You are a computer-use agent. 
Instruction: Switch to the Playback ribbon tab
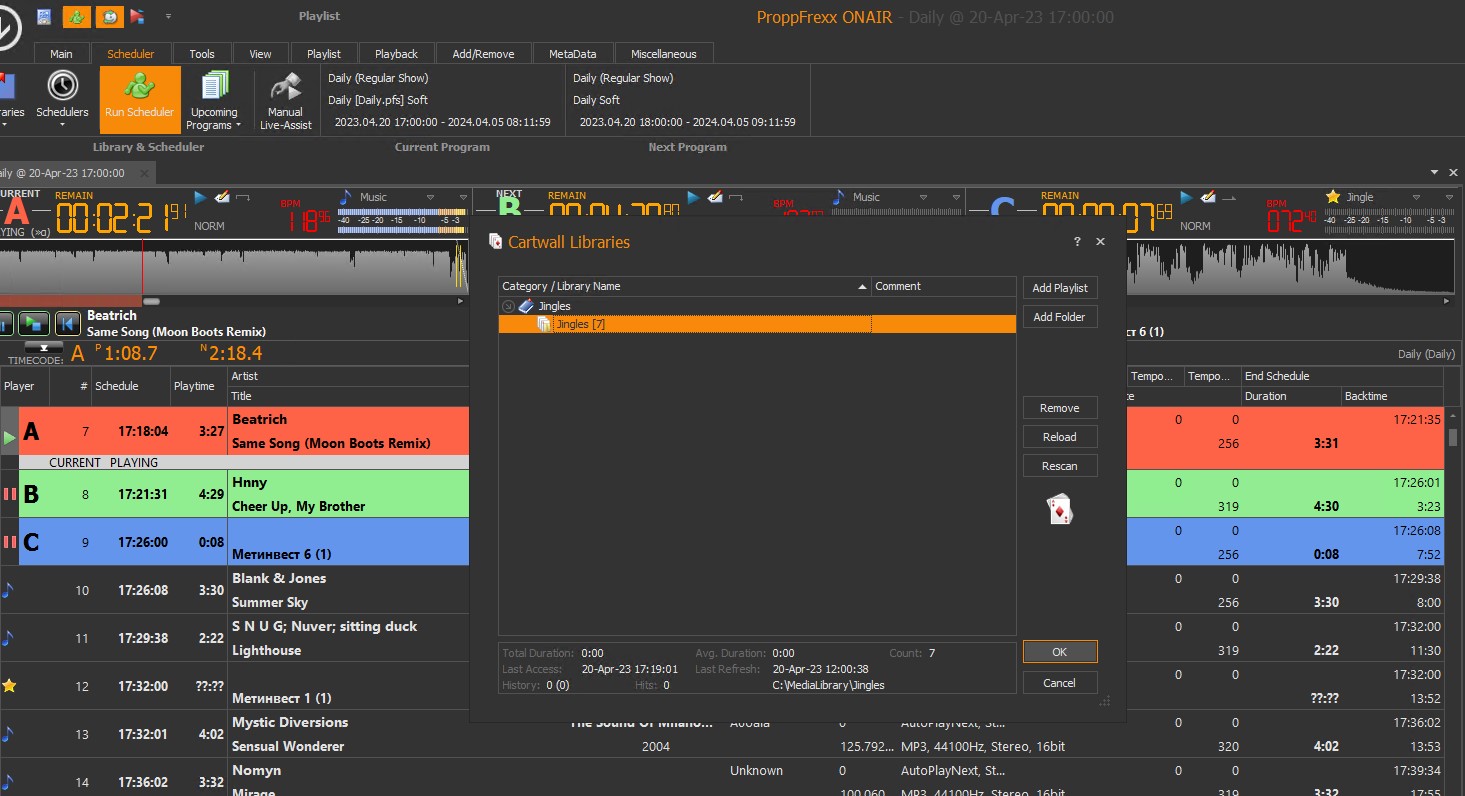(396, 54)
